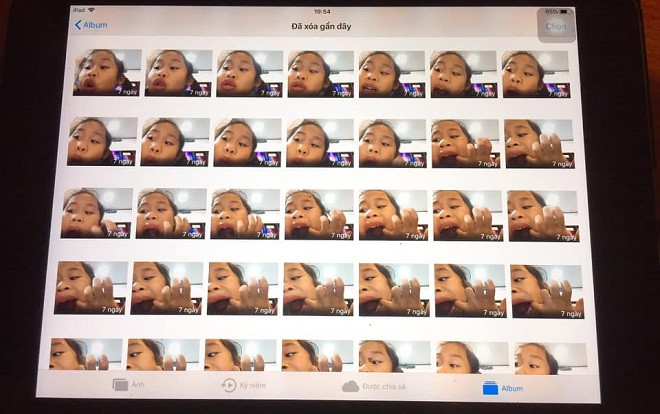Tap the Đã xóa gần đây title
This screenshot has width=660, height=414.
click(x=322, y=25)
